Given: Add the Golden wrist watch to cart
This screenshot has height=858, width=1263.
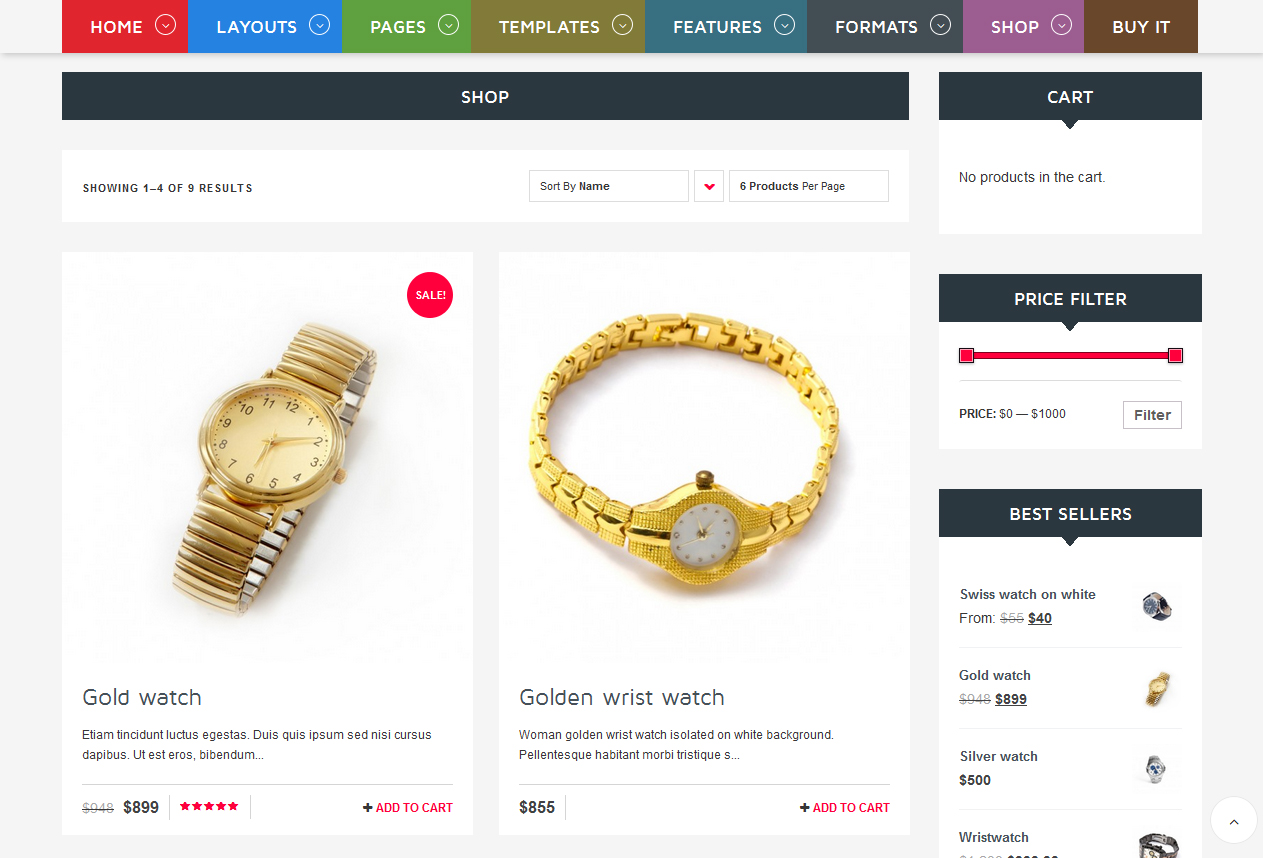Looking at the screenshot, I should click(x=845, y=808).
